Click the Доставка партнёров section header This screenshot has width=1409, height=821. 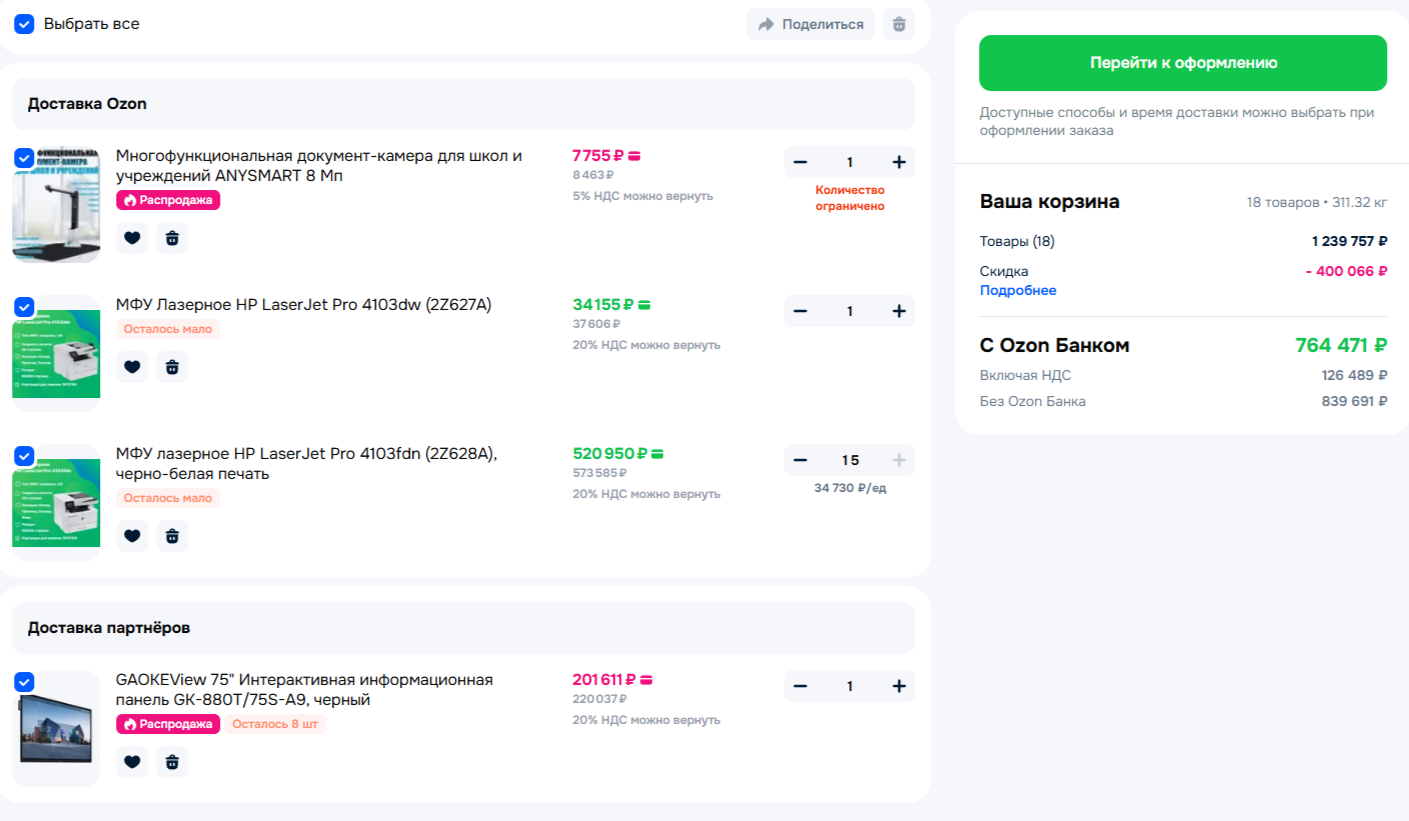point(464,628)
